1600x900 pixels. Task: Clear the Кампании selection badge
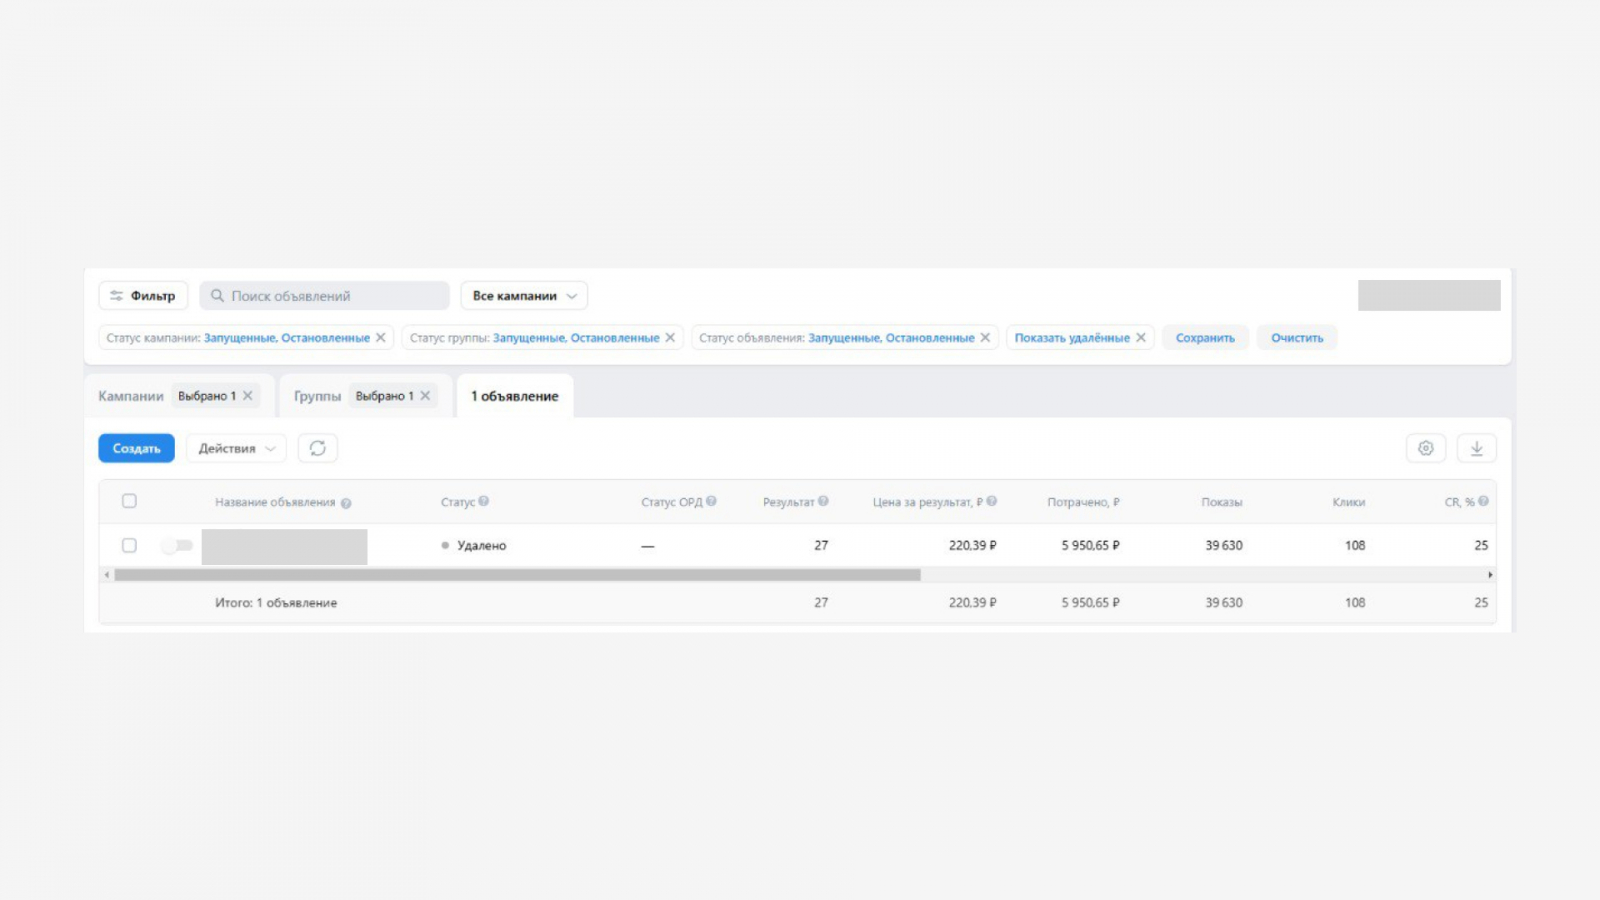click(x=248, y=396)
